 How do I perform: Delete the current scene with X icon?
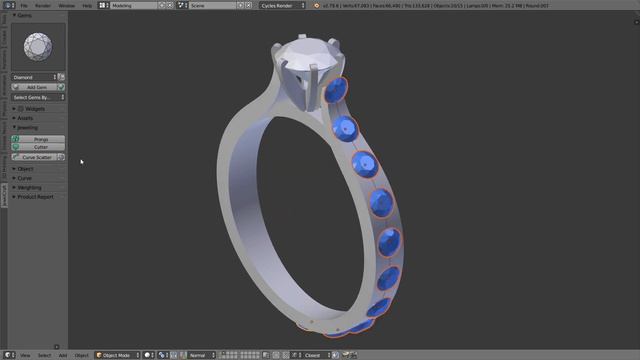point(249,6)
